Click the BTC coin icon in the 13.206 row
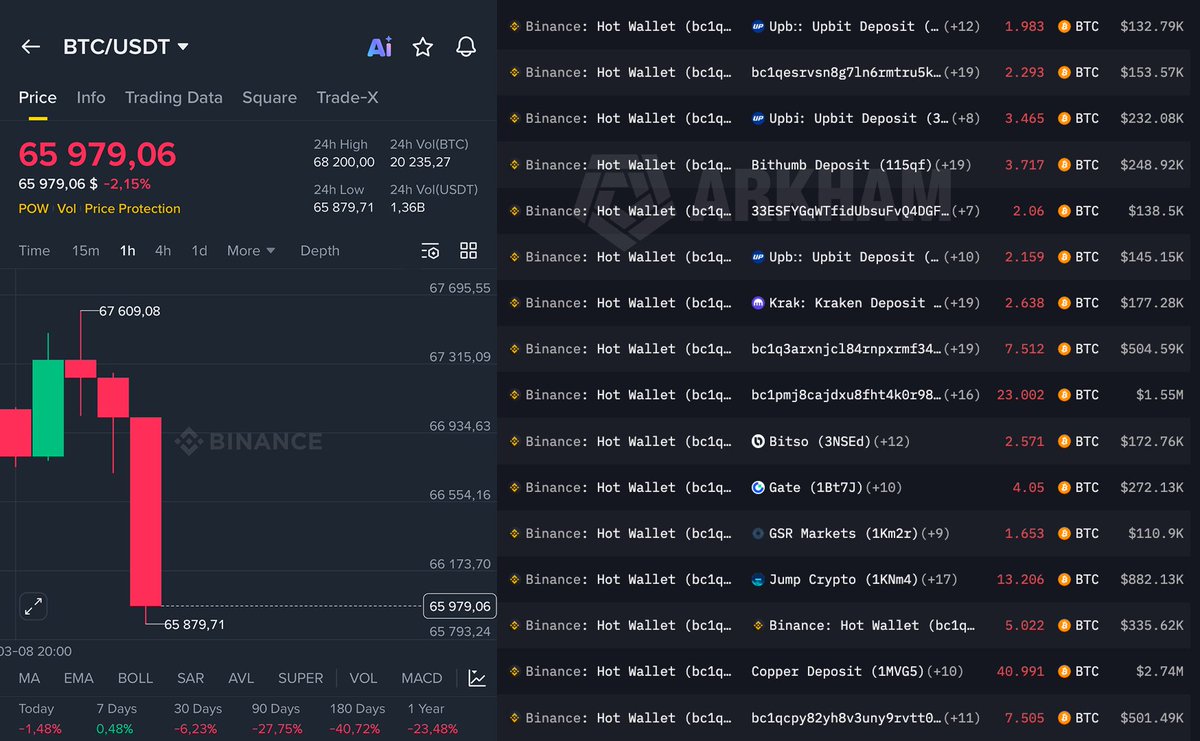The width and height of the screenshot is (1200, 741). click(x=1064, y=579)
